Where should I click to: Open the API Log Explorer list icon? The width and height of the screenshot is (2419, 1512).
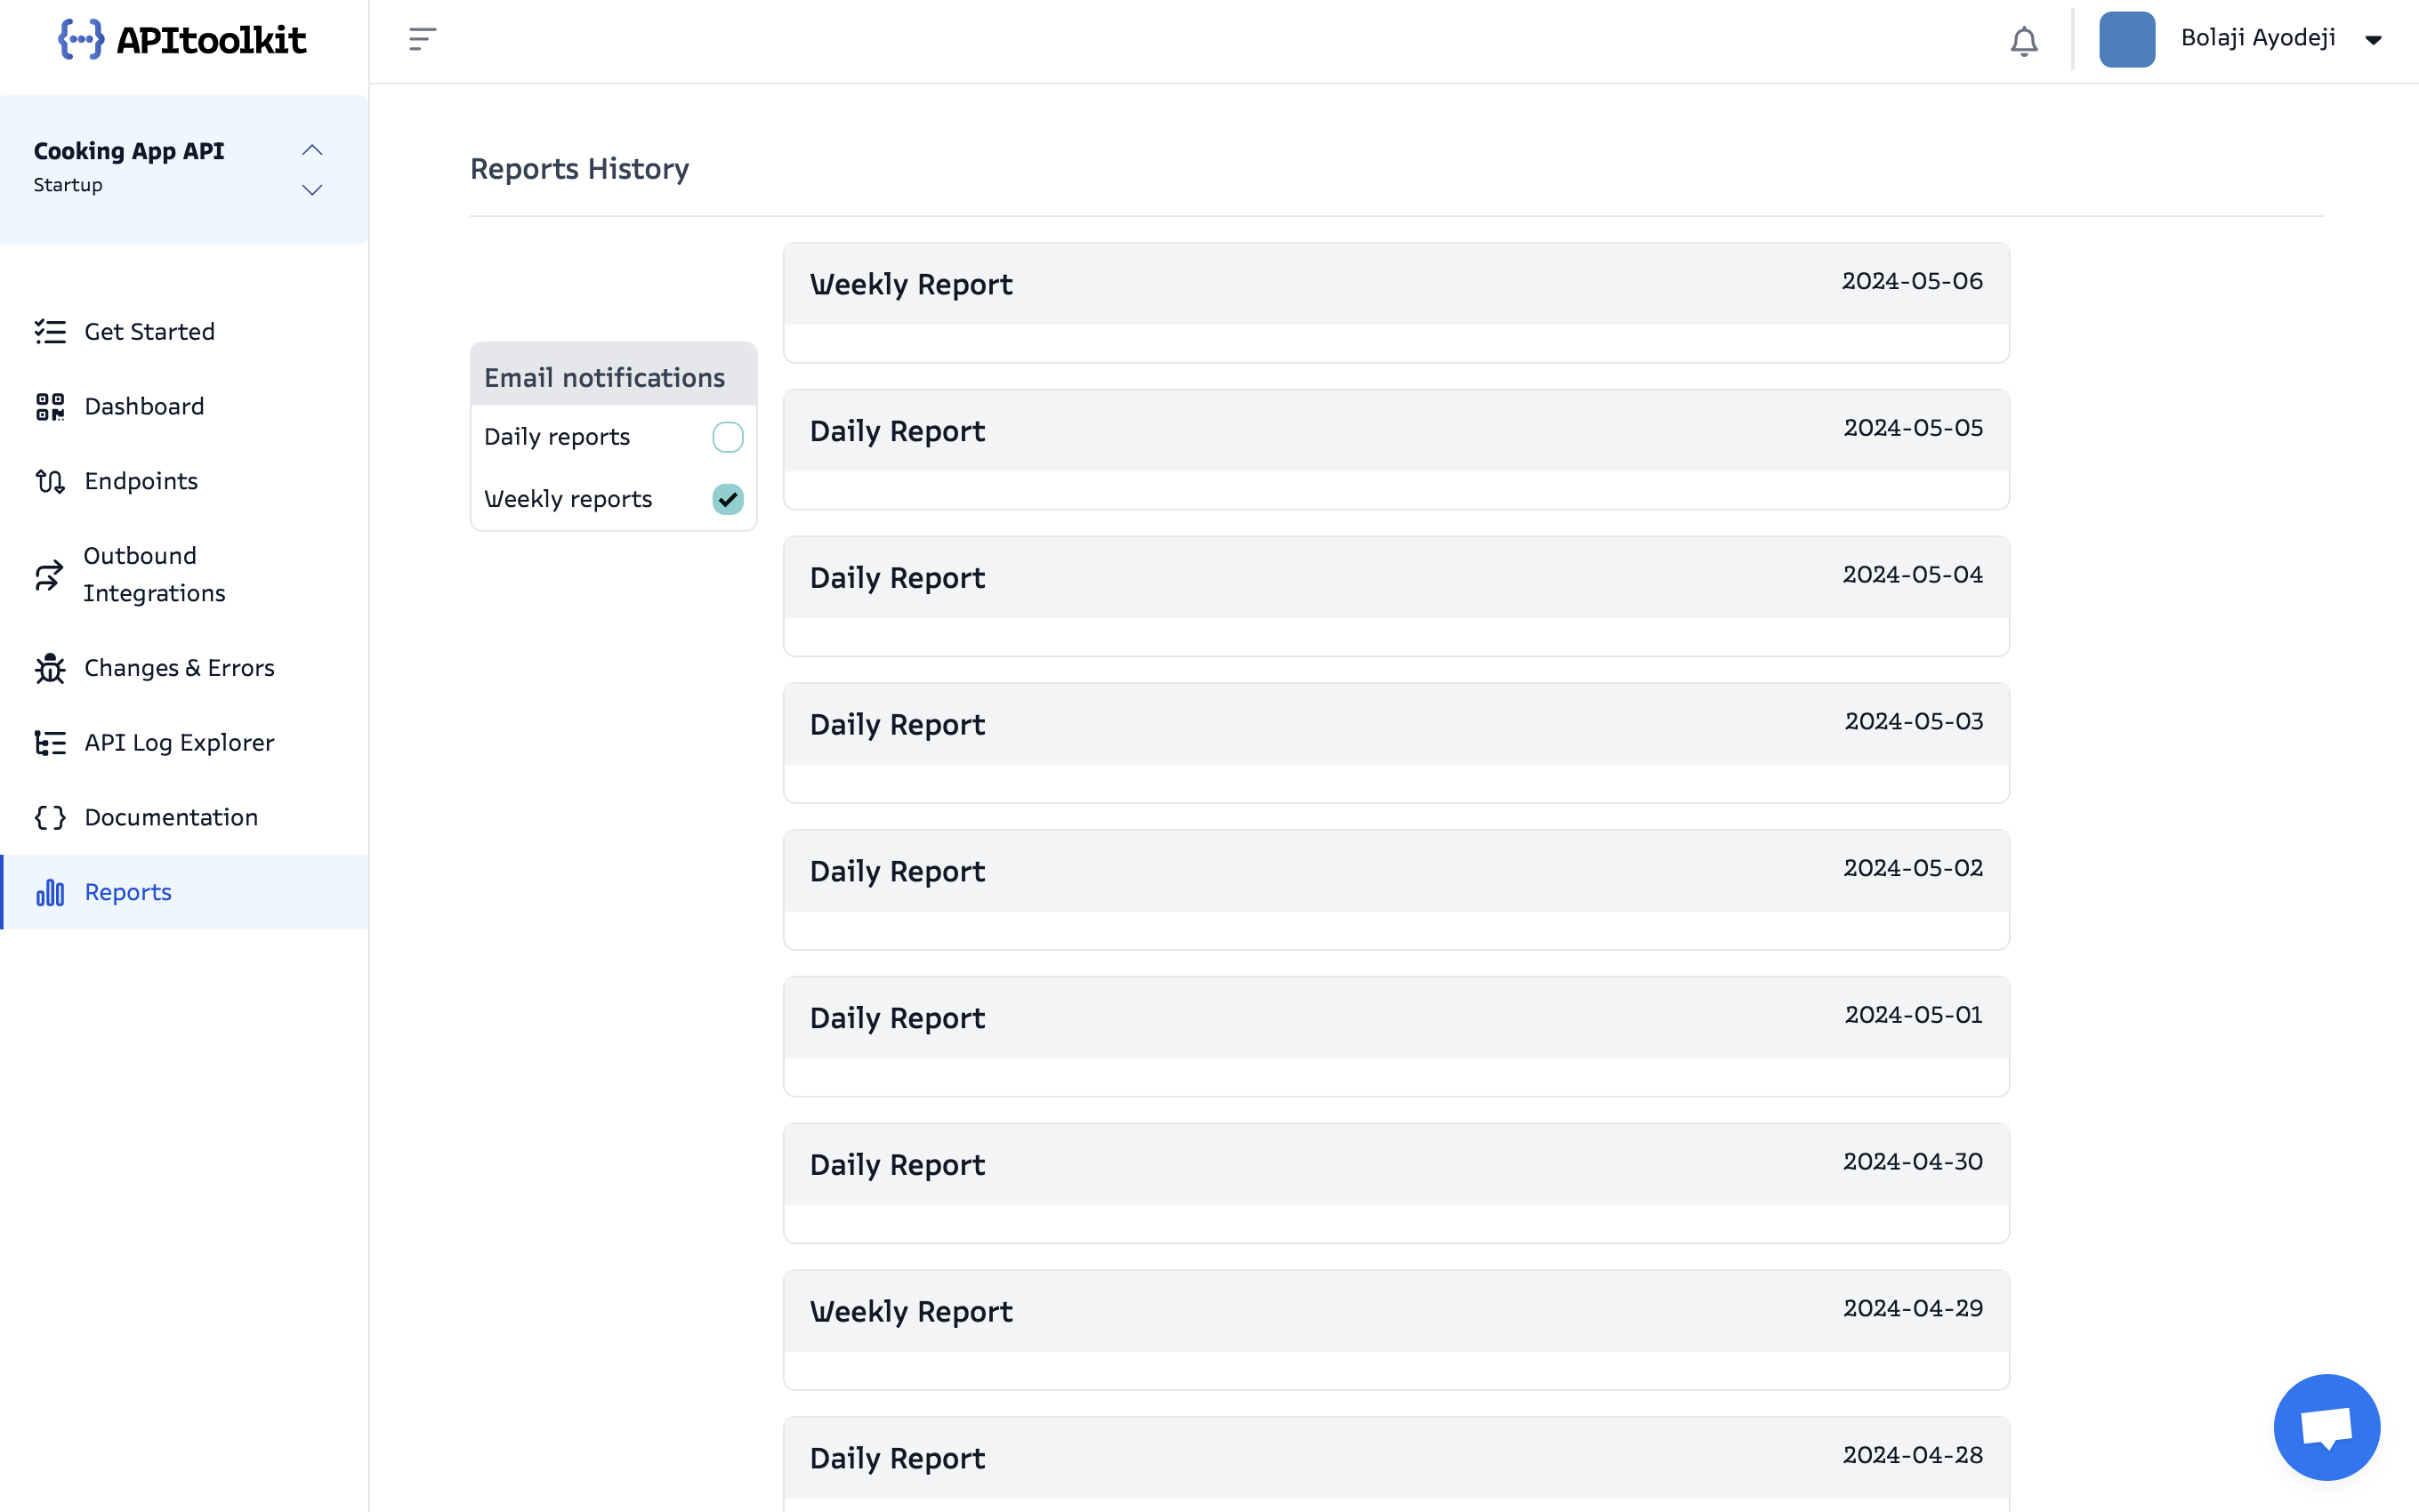[x=49, y=742]
